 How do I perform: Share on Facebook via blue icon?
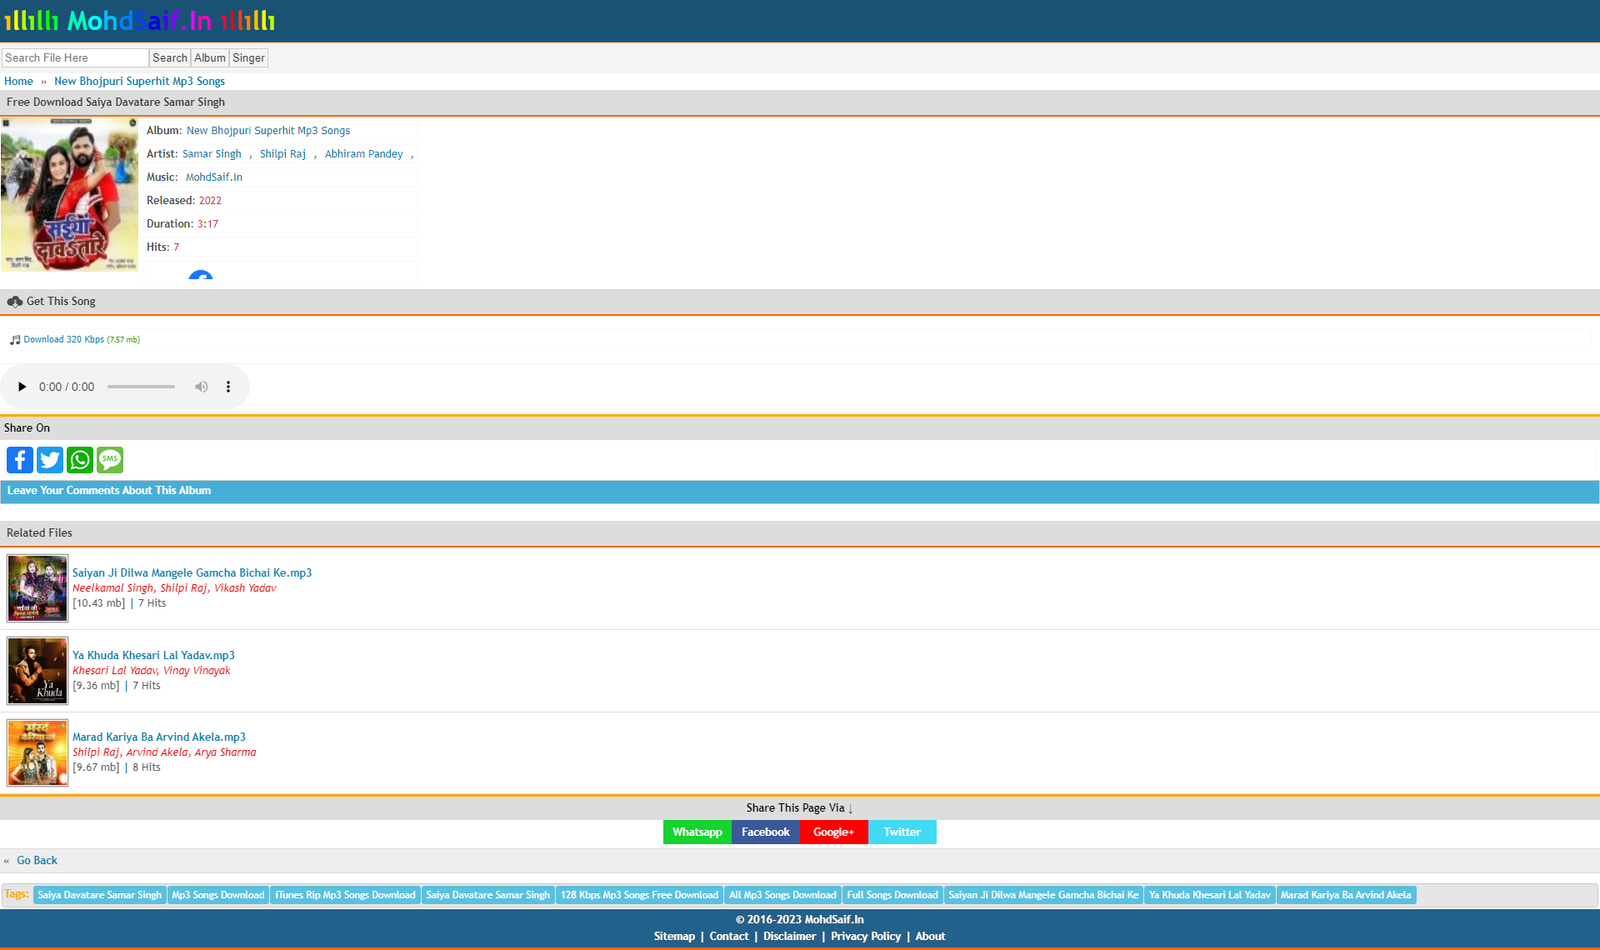pos(20,460)
